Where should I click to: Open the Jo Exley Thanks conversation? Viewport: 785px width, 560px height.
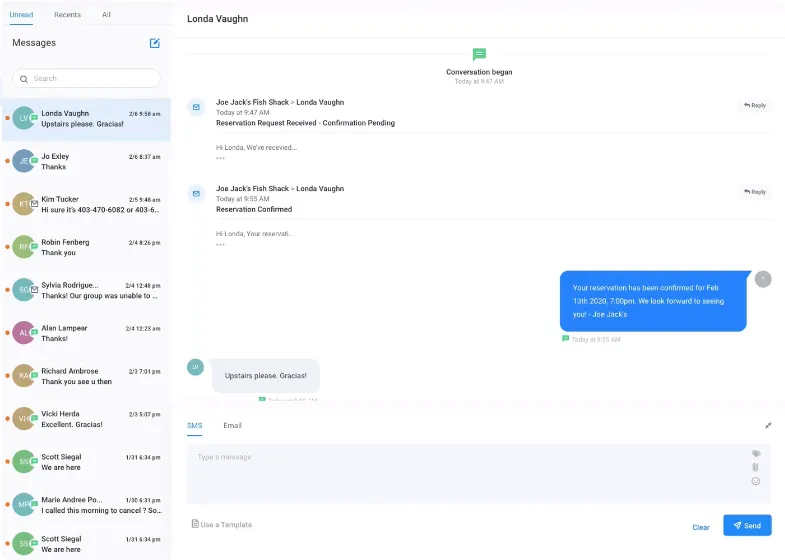point(86,162)
